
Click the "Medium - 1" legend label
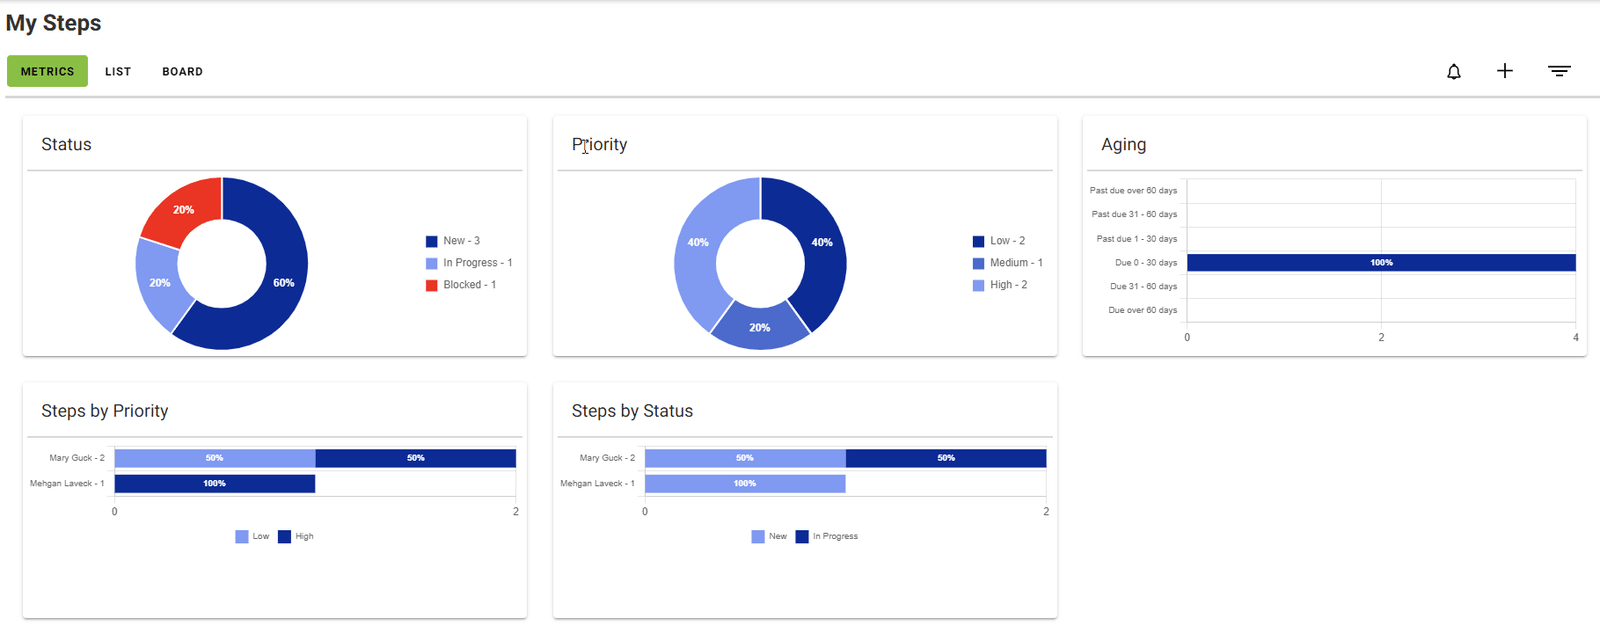coord(1016,263)
